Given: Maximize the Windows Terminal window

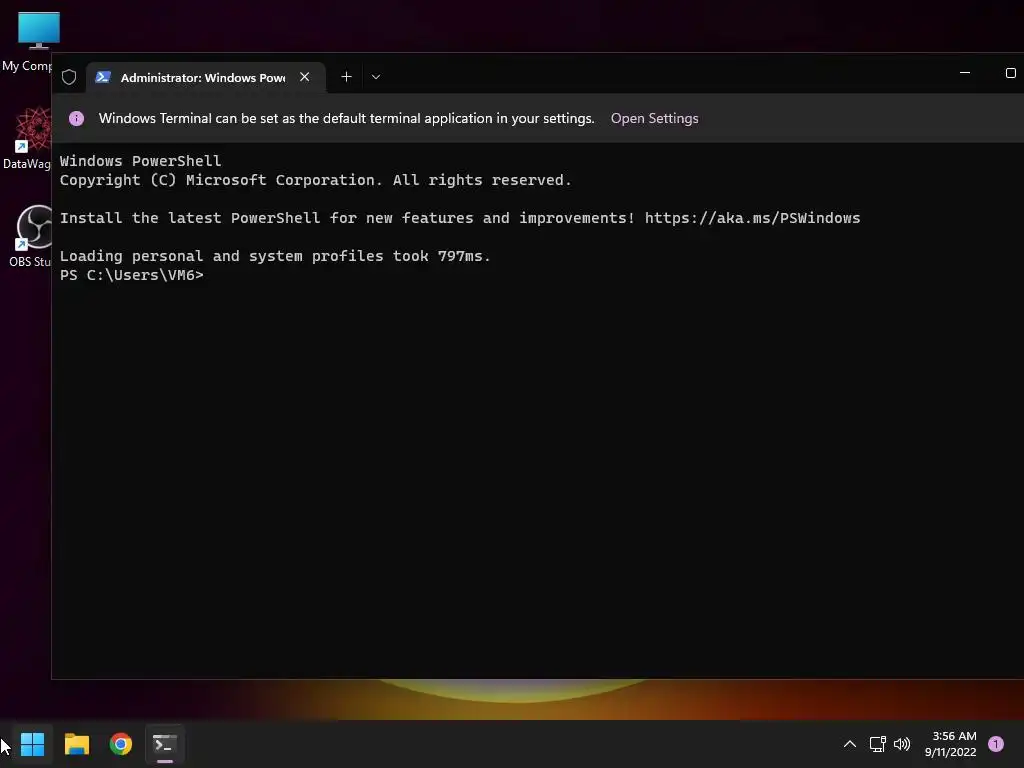Looking at the screenshot, I should [1010, 73].
